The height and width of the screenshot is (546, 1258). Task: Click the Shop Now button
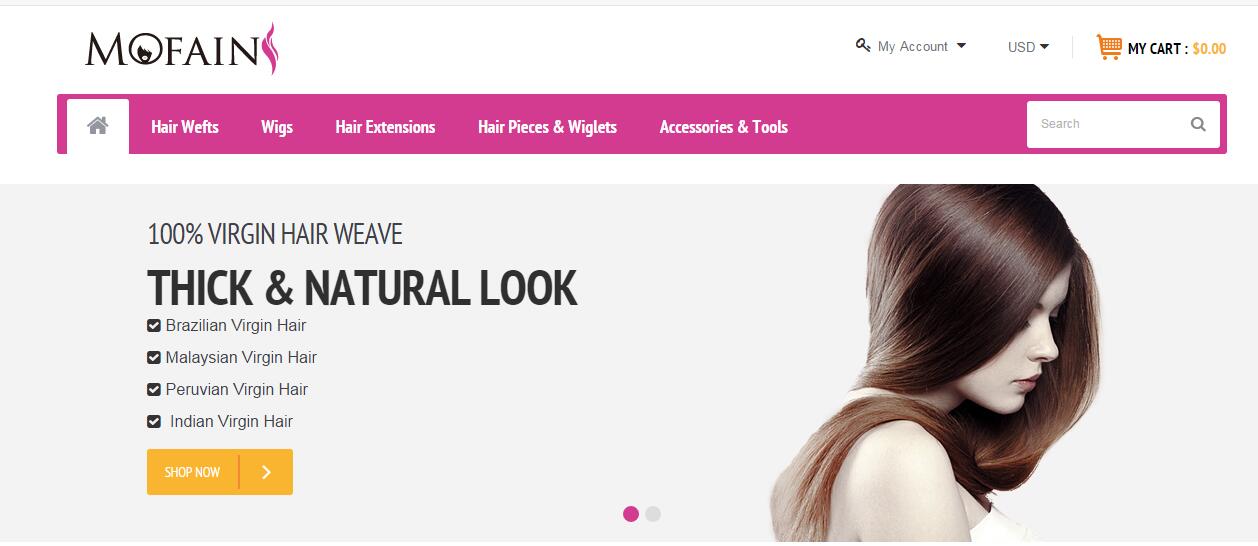click(220, 472)
